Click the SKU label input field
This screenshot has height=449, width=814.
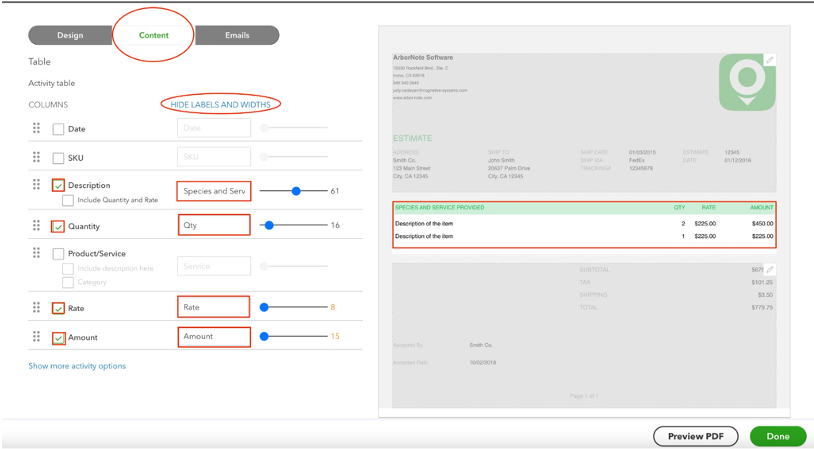pyautogui.click(x=214, y=157)
